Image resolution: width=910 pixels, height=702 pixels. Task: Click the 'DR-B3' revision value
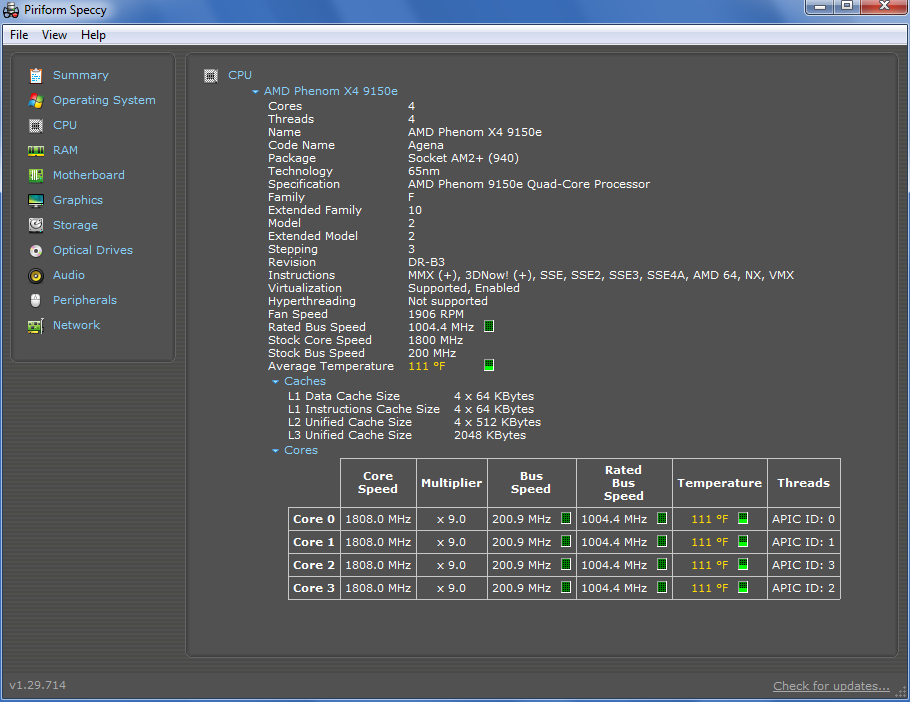click(x=427, y=262)
